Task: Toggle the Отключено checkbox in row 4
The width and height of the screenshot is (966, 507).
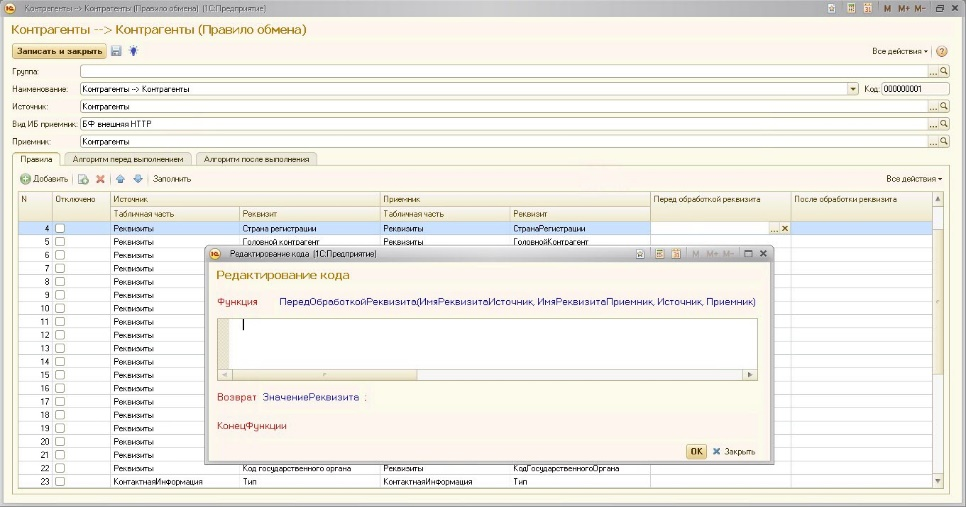Action: 60,229
